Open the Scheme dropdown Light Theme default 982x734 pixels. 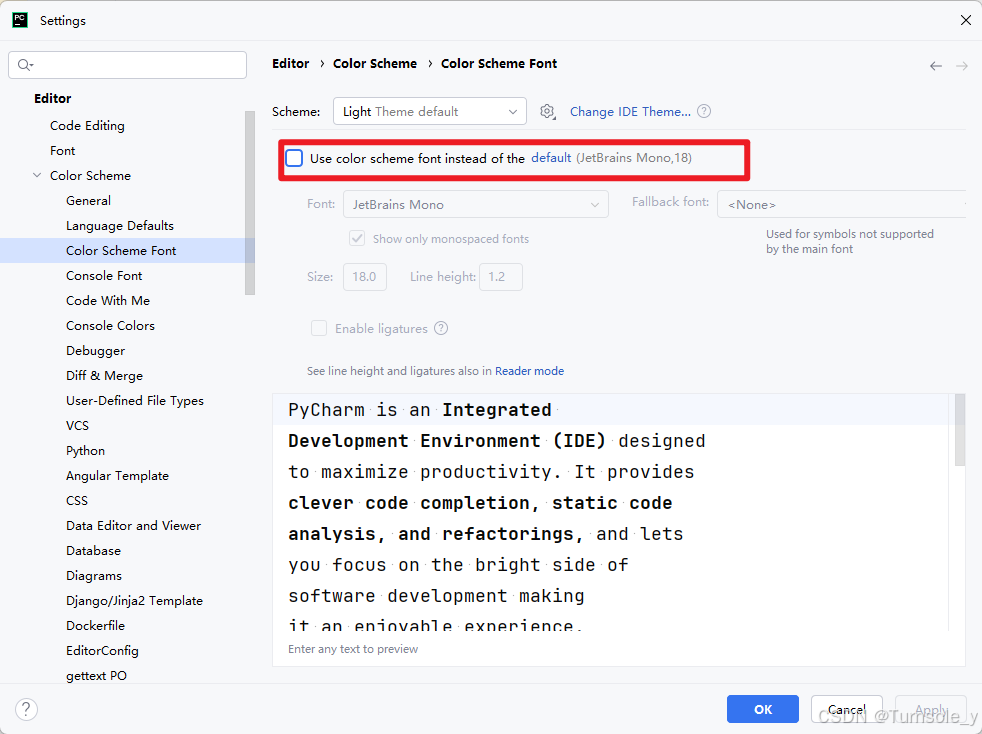pyautogui.click(x=430, y=111)
